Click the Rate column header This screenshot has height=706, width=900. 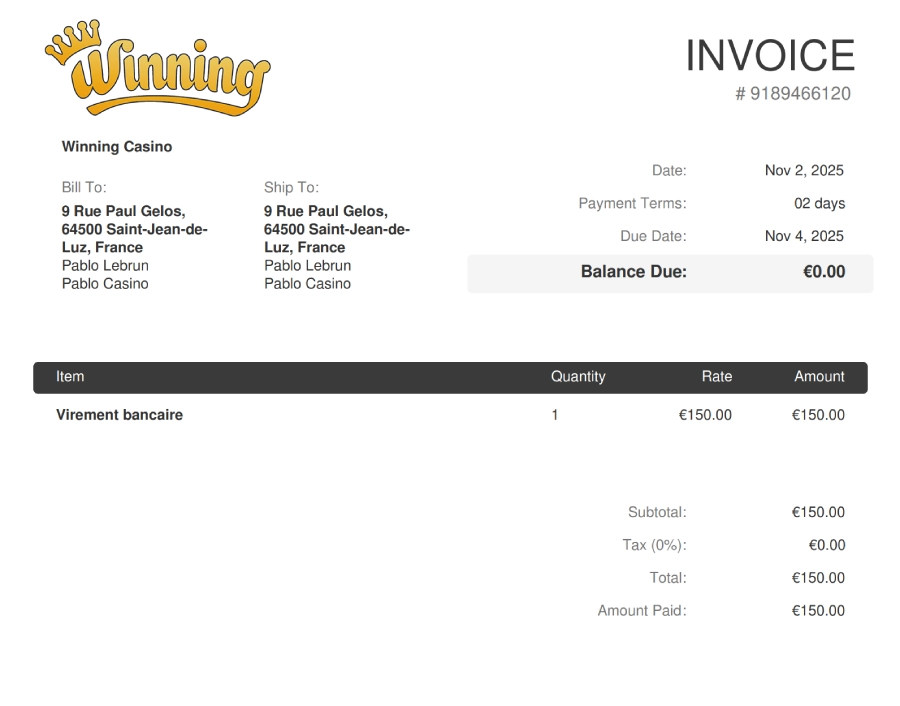point(716,377)
